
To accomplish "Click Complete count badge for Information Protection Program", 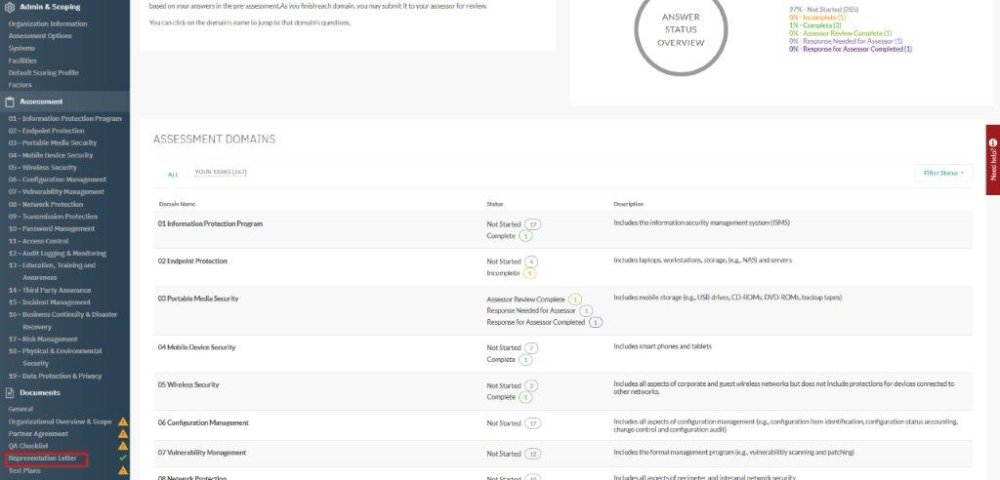I will [525, 236].
